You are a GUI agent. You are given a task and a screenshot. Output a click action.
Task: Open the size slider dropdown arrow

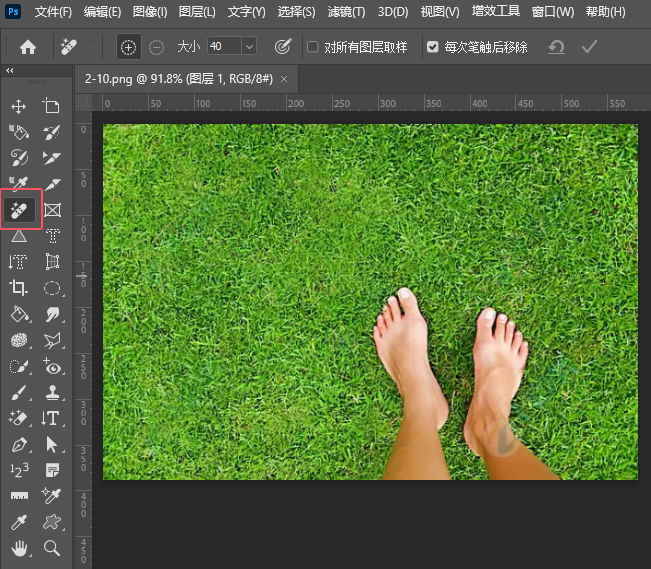click(x=249, y=46)
